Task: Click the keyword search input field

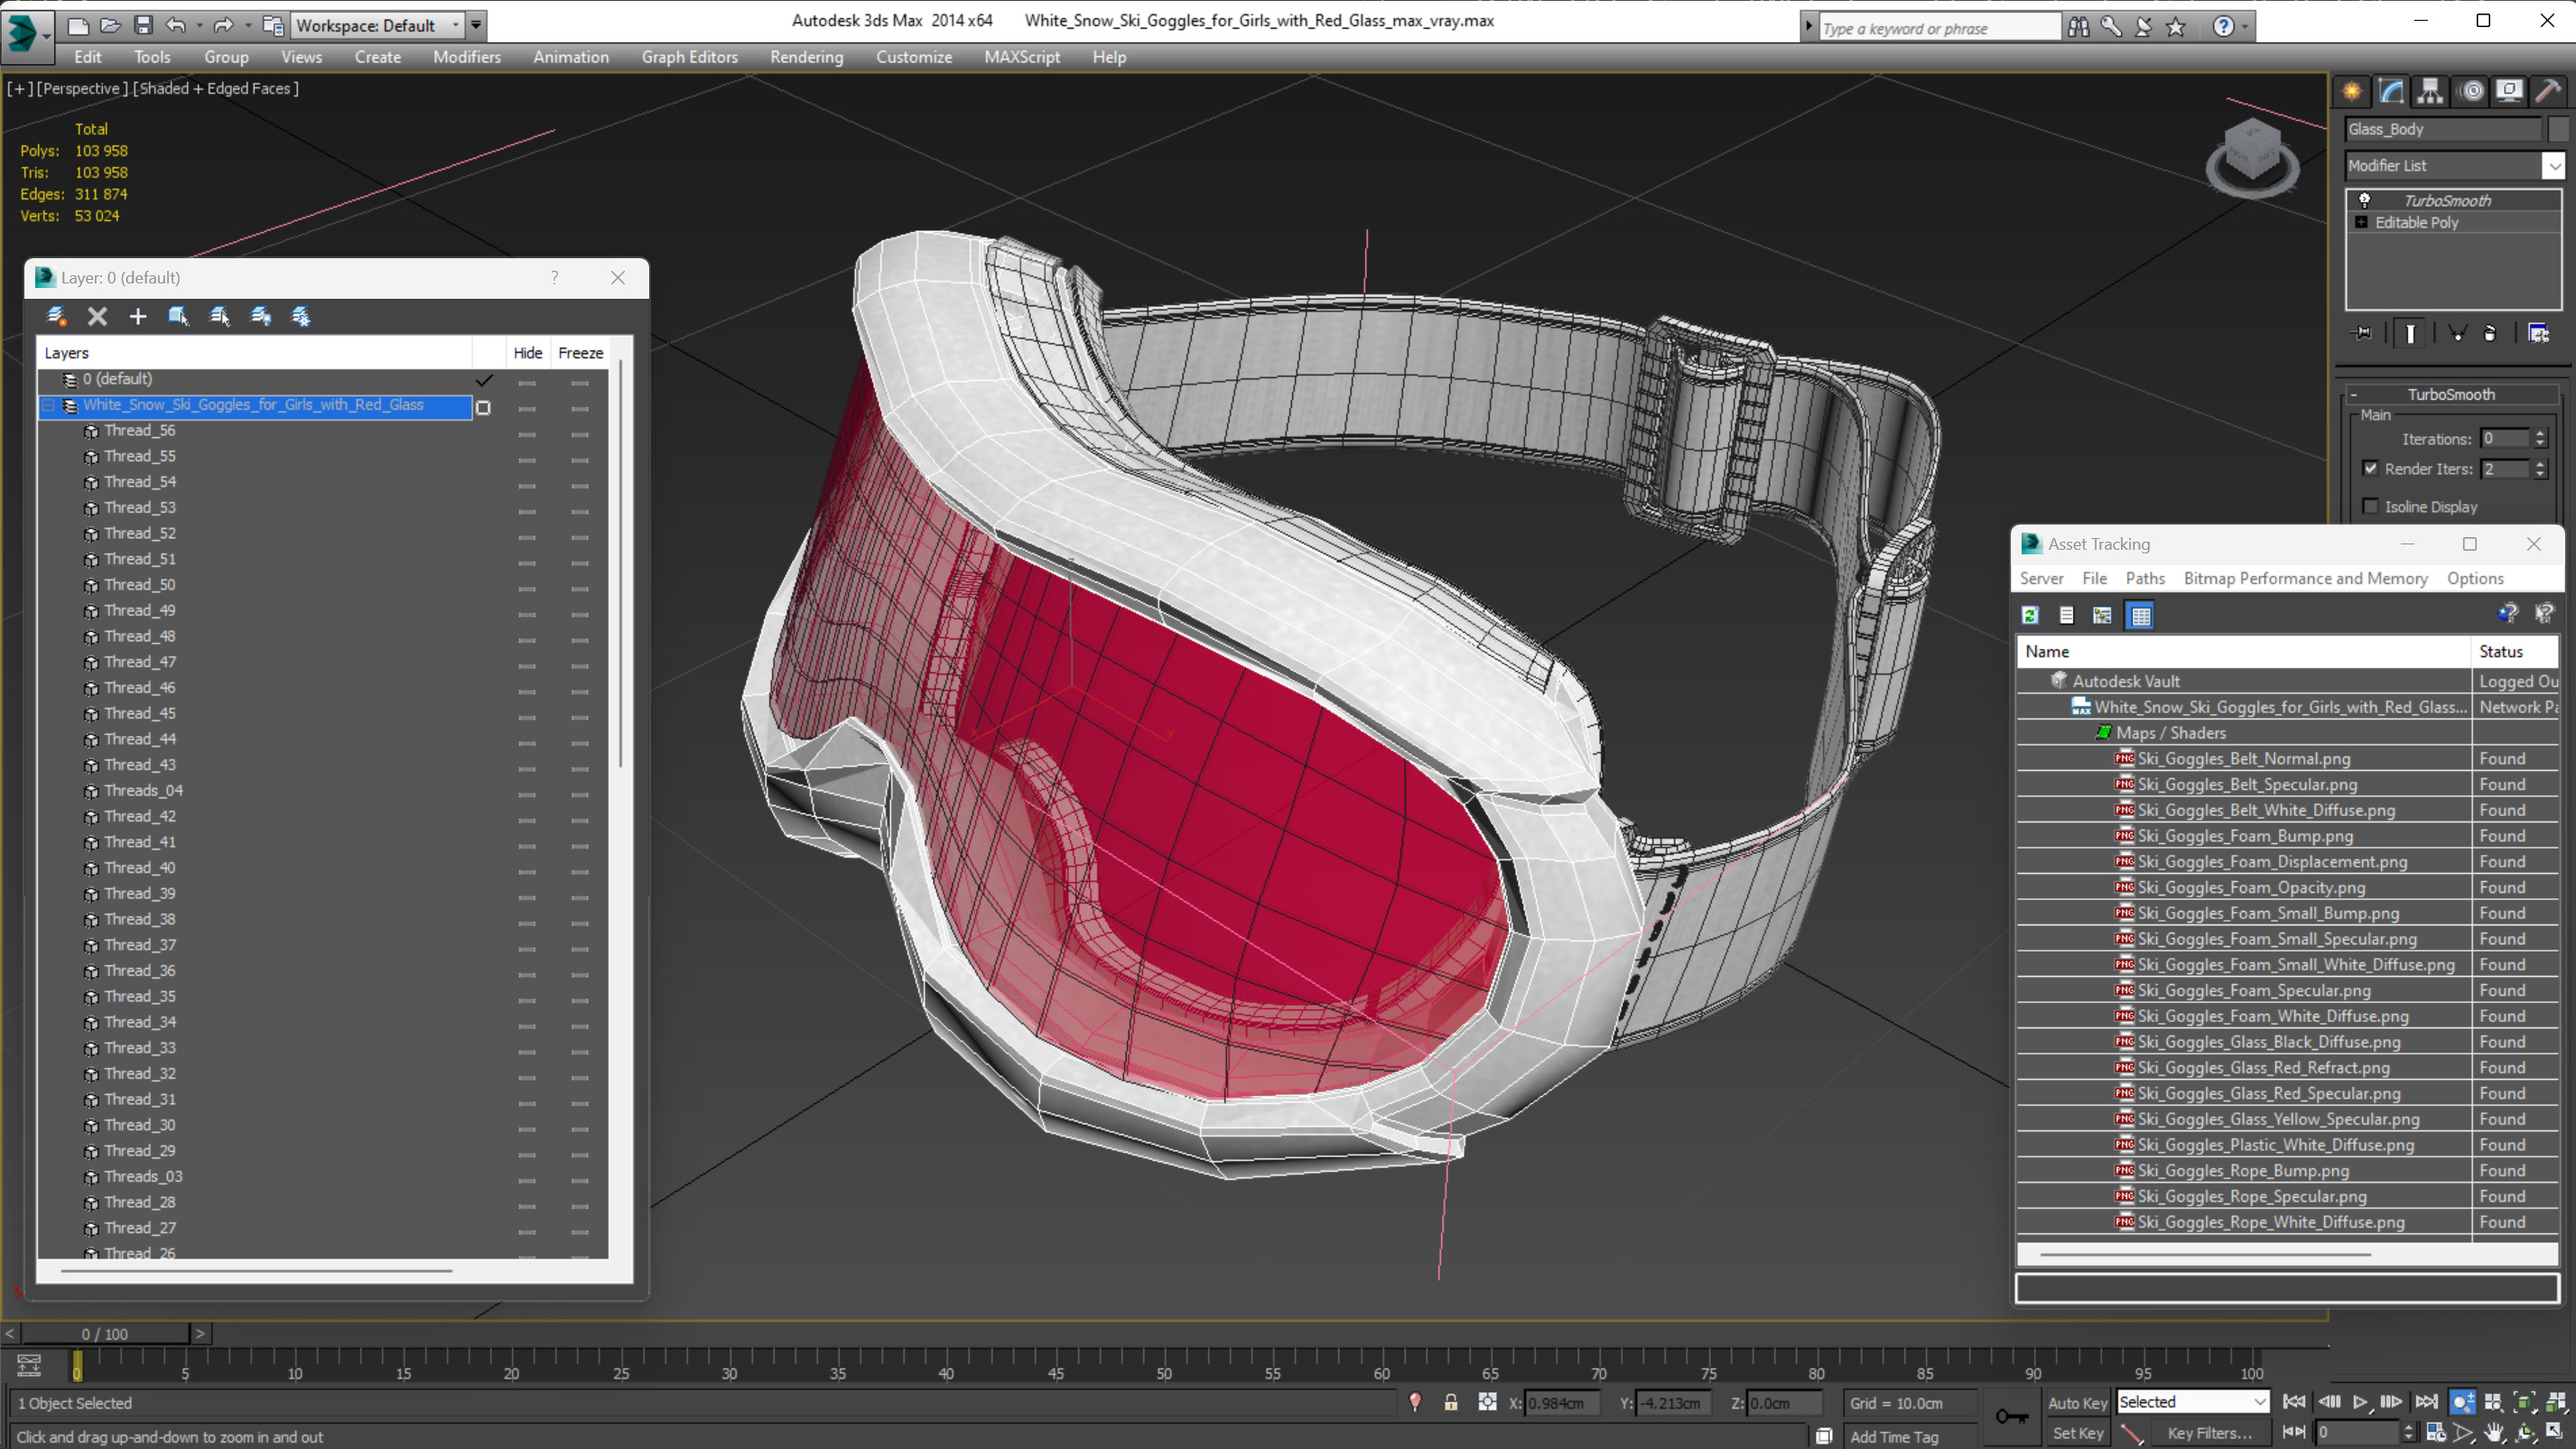Action: coord(1938,28)
